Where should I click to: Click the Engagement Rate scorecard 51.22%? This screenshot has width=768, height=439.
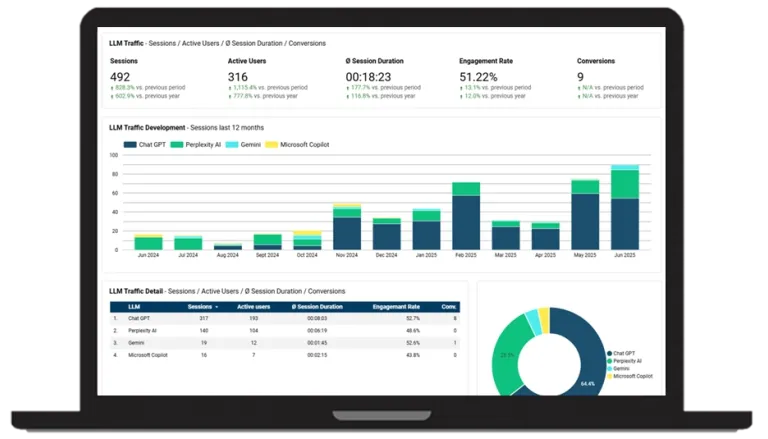tap(479, 77)
